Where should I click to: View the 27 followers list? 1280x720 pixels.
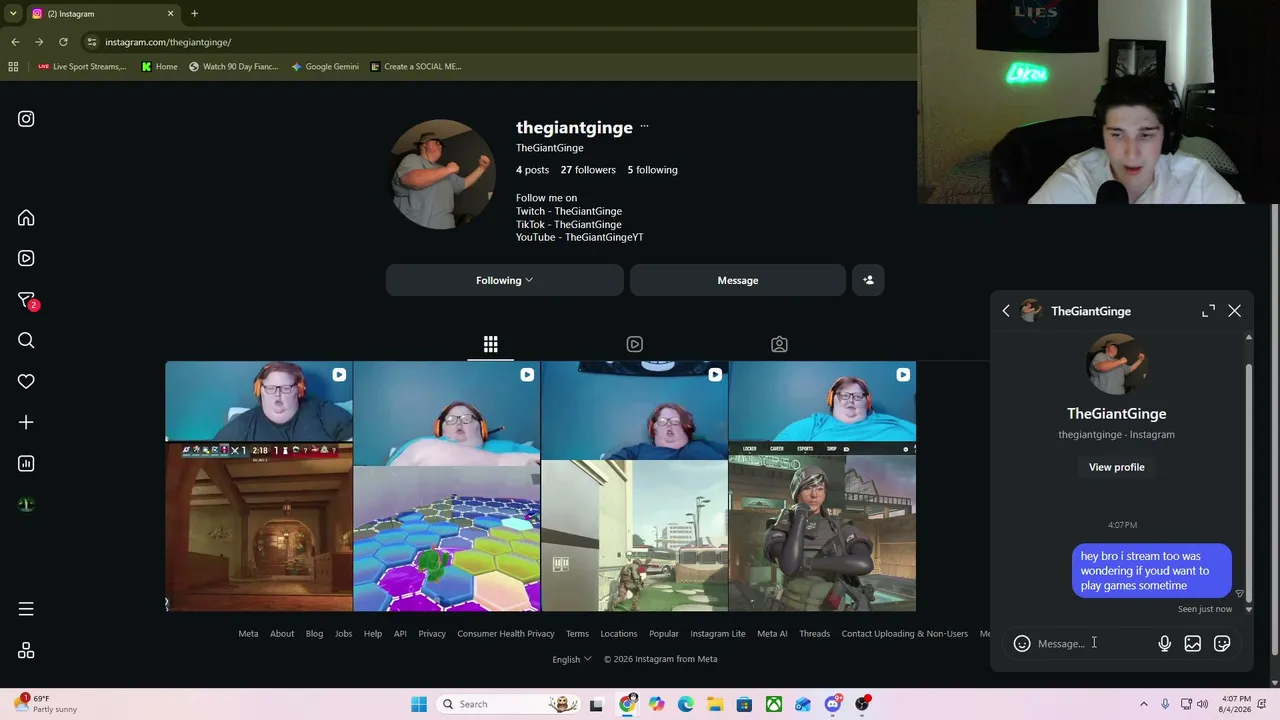(588, 170)
